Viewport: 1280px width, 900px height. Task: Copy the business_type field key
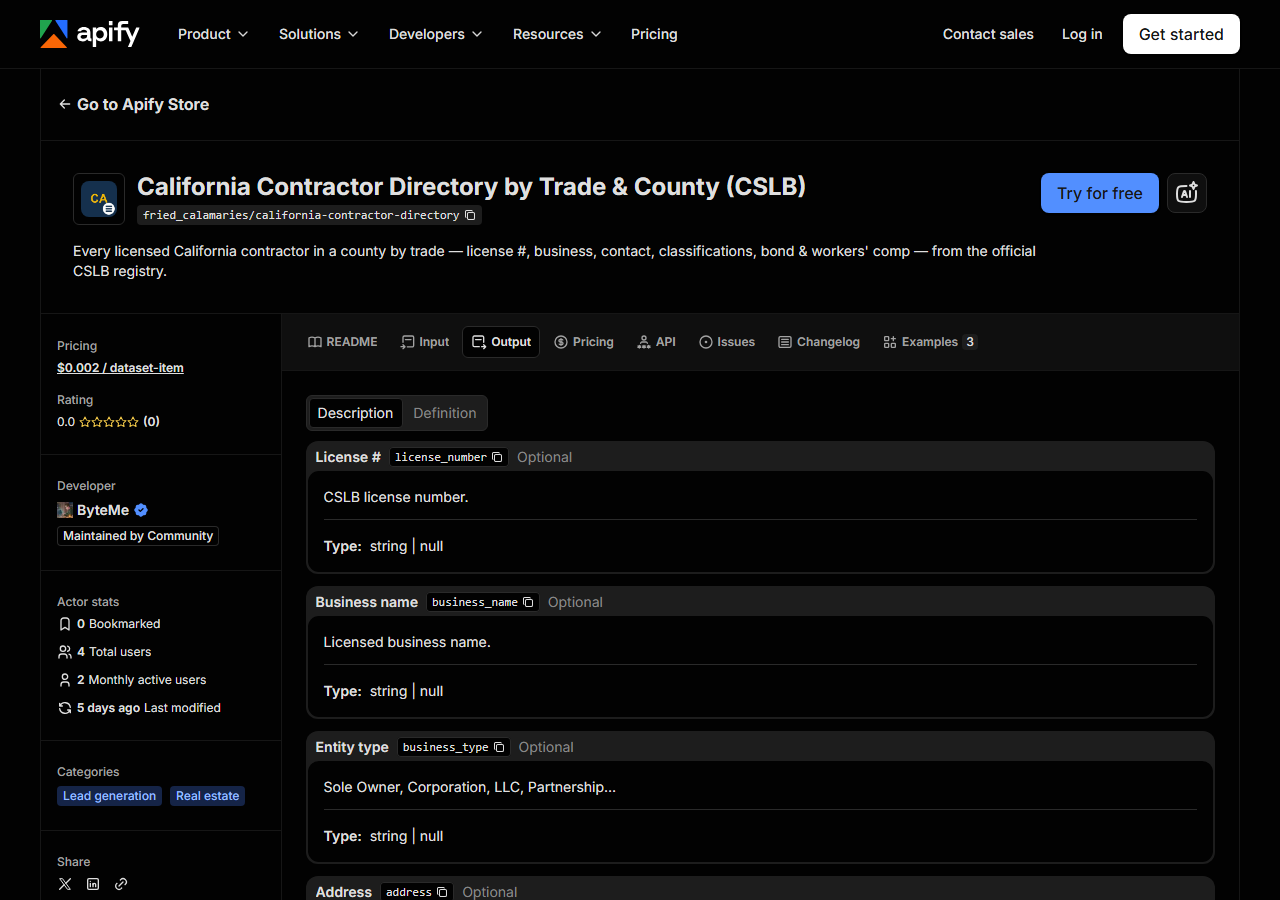[499, 747]
